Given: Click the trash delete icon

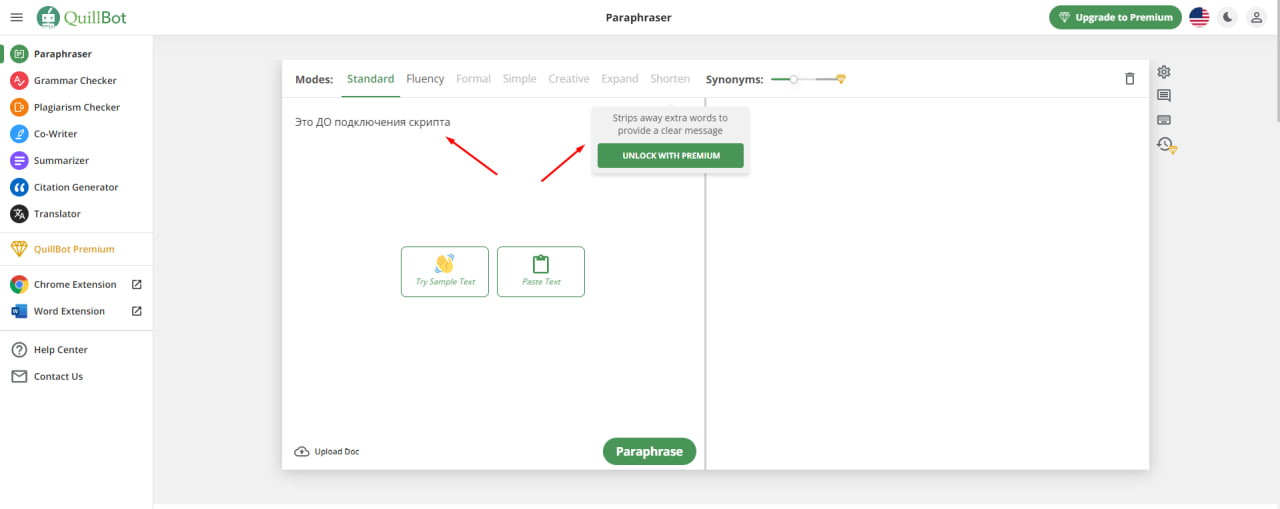Looking at the screenshot, I should point(1130,79).
